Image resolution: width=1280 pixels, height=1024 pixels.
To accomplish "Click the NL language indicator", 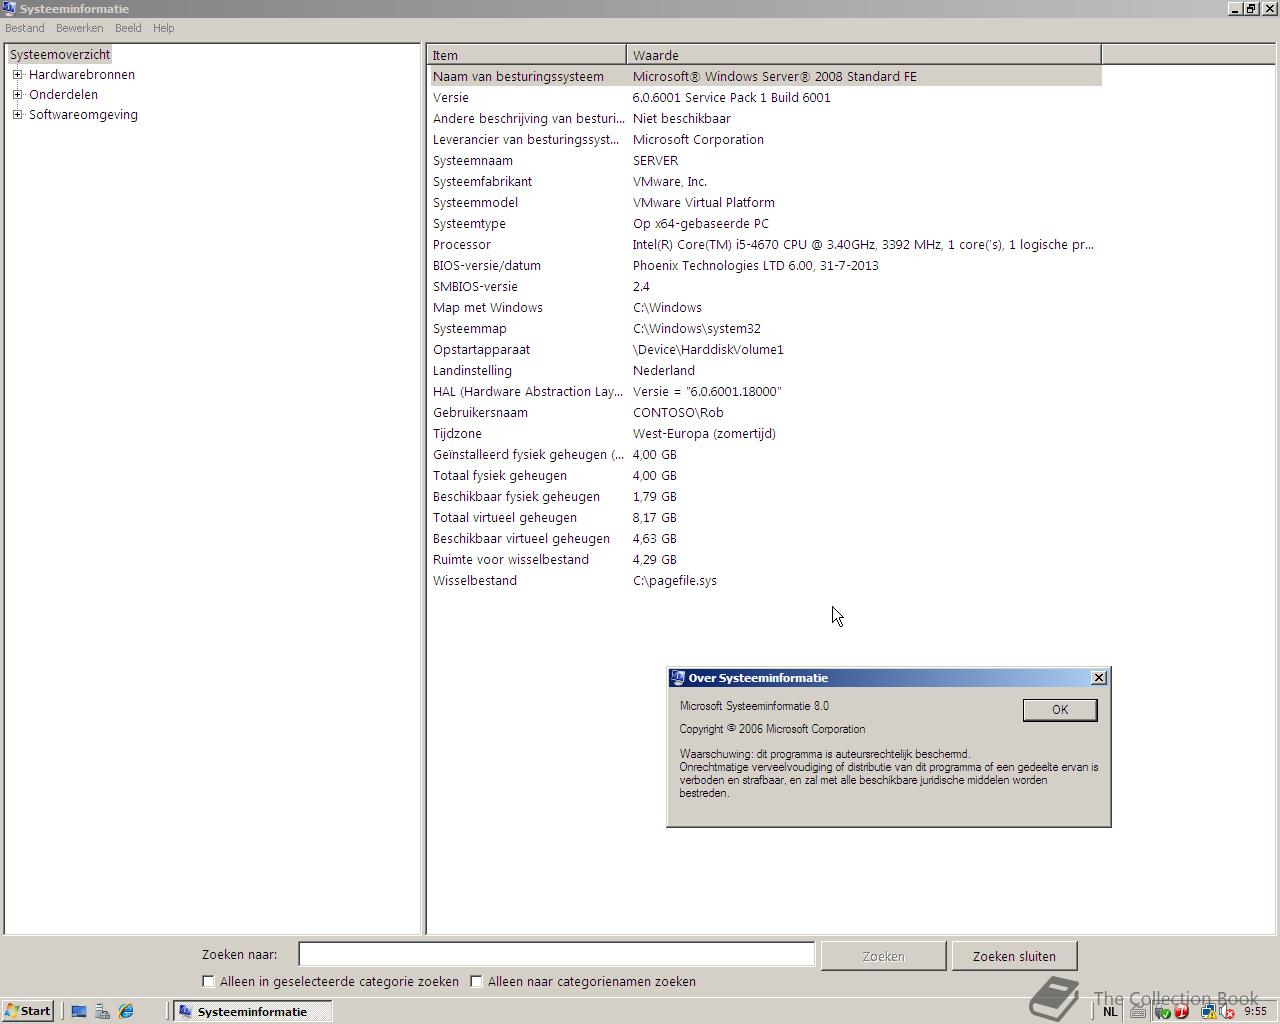I will coord(1110,1011).
